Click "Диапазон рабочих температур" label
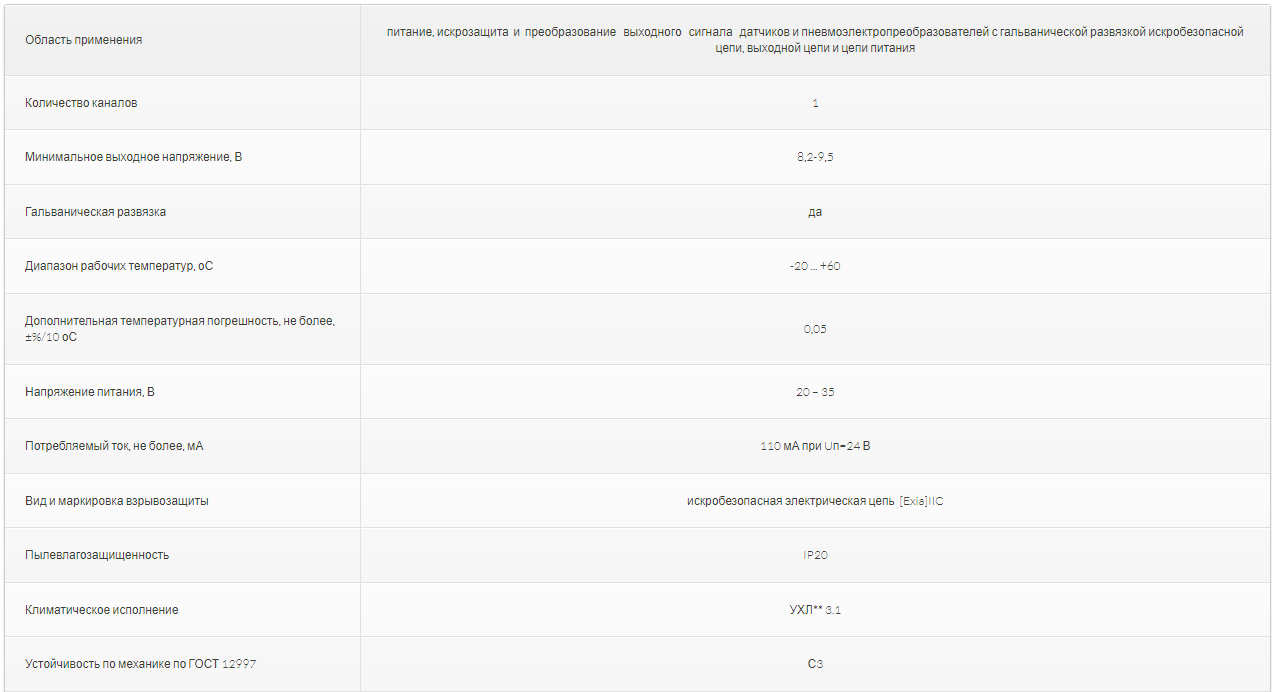Image resolution: width=1275 pixels, height=692 pixels. pos(119,266)
